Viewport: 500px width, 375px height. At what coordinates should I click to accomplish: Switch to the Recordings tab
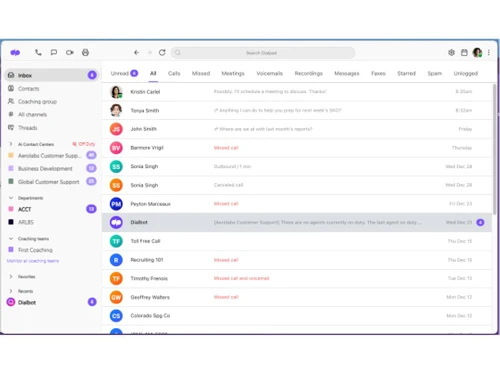click(x=308, y=73)
